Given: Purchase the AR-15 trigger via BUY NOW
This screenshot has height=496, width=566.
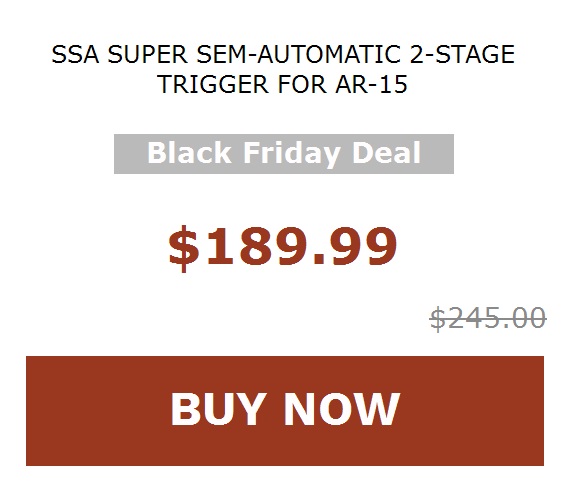Looking at the screenshot, I should [285, 410].
